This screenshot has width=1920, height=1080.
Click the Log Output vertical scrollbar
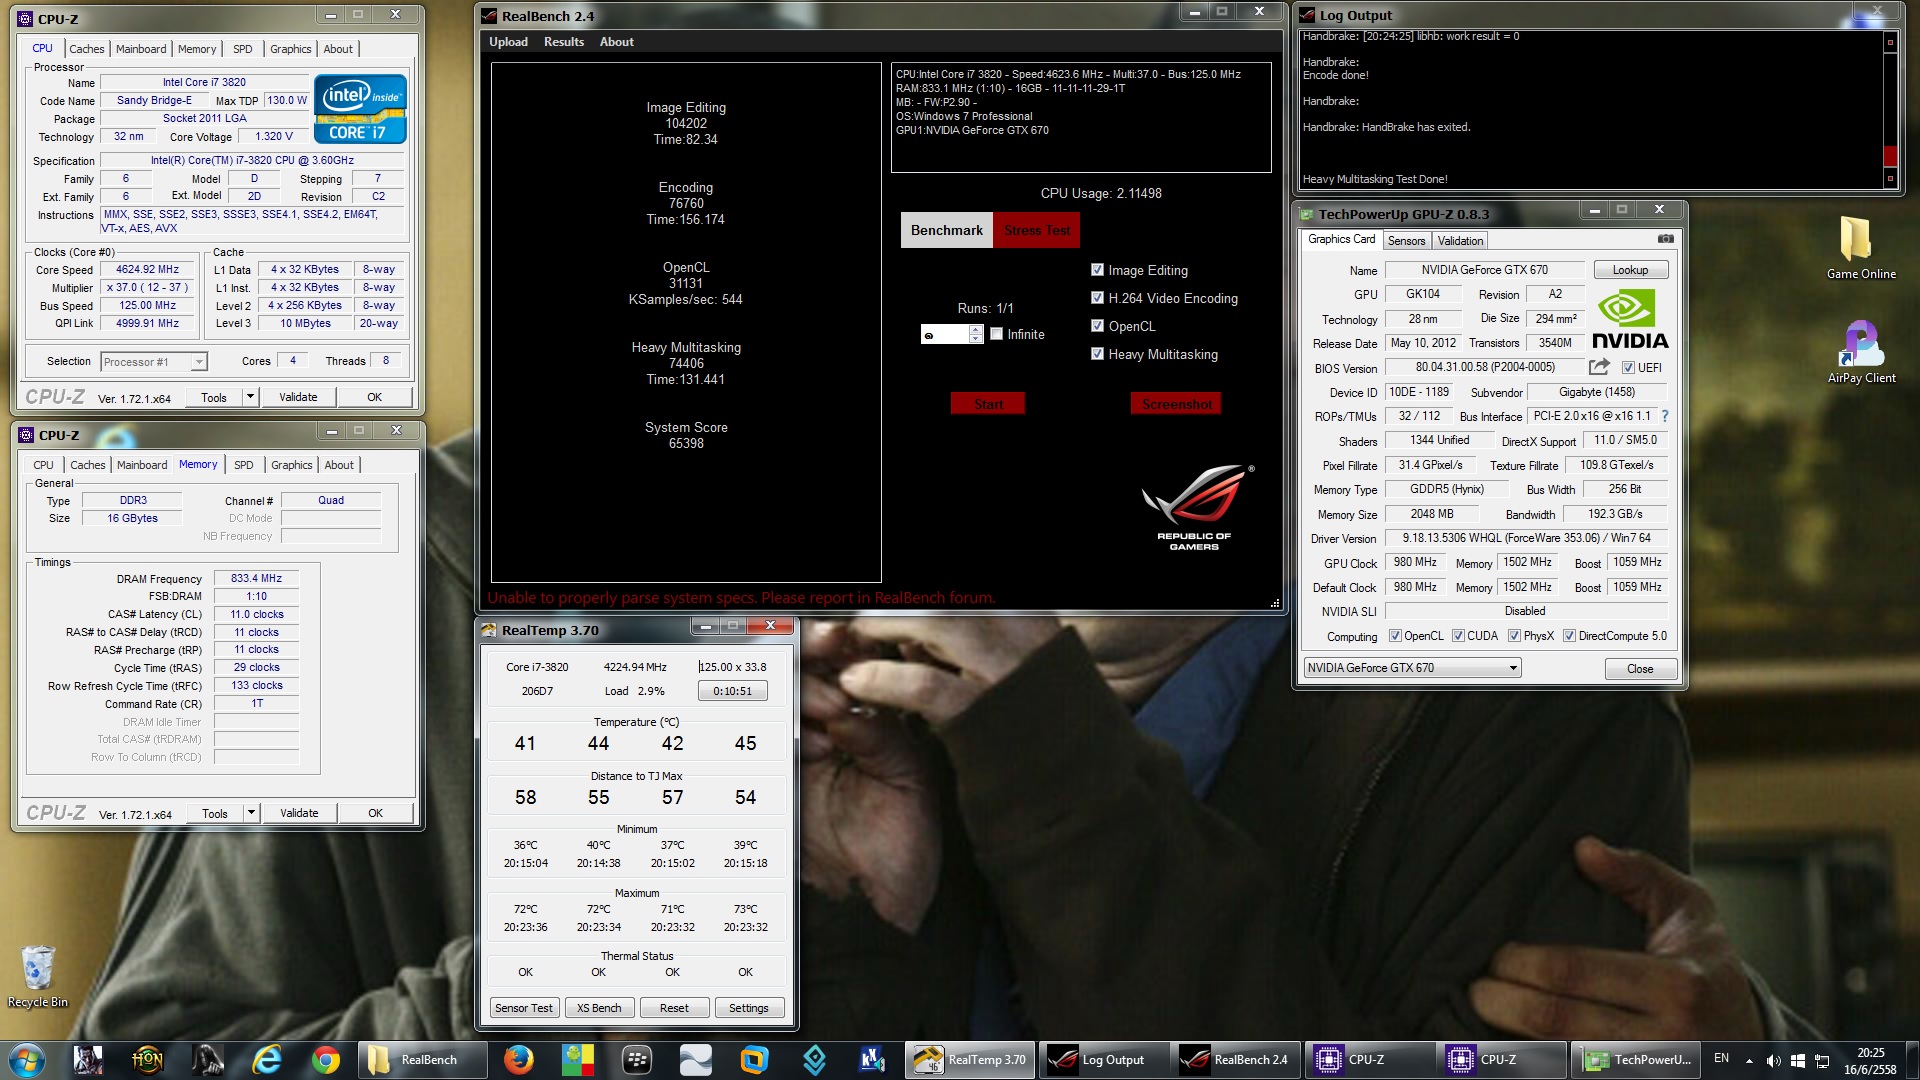coord(1889,110)
